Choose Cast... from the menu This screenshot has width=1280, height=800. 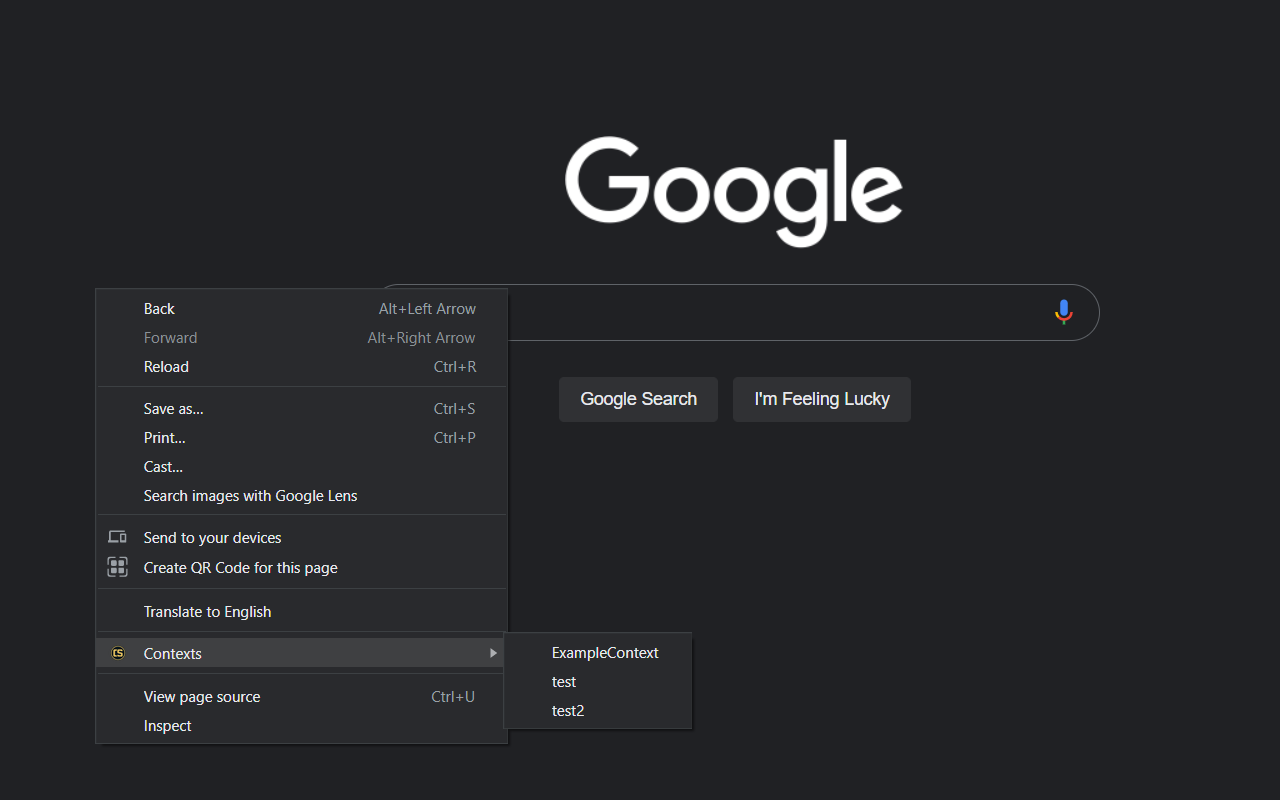[x=302, y=467]
